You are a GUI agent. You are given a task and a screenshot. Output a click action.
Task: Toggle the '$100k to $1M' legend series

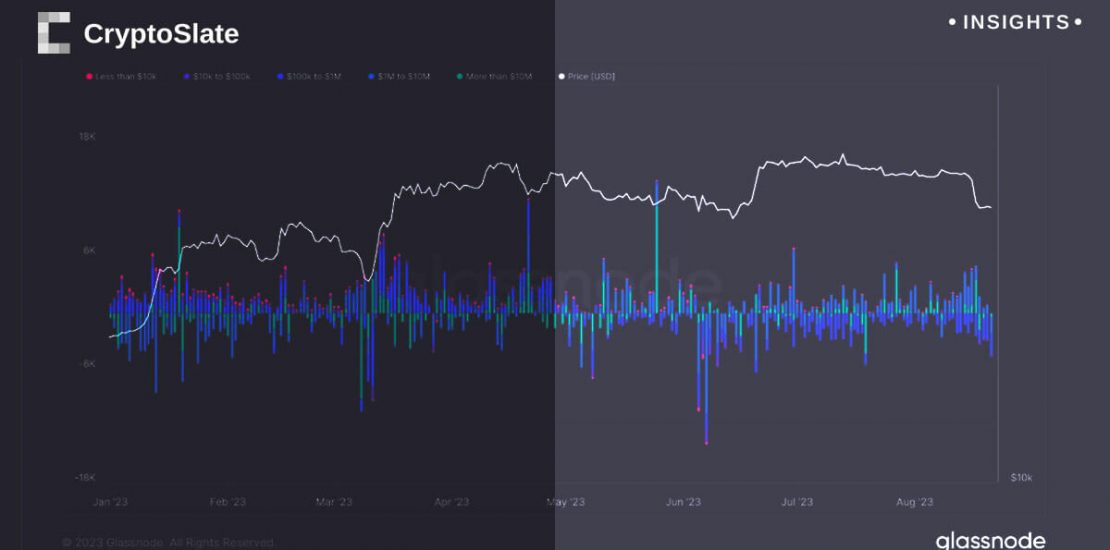point(319,77)
